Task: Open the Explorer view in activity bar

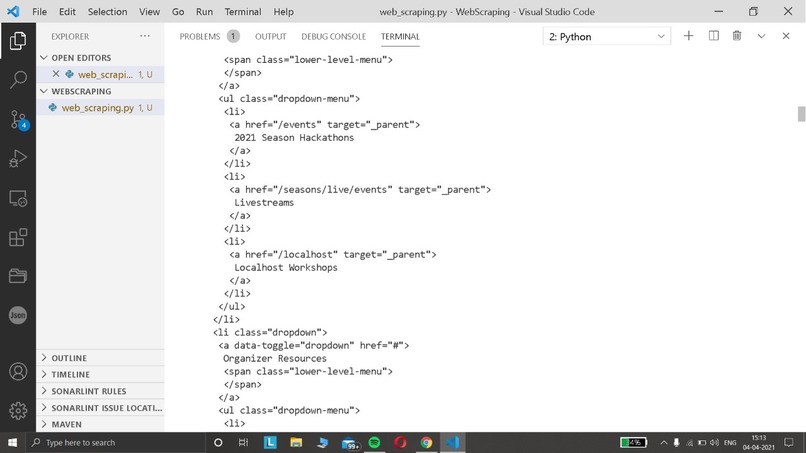Action: (18, 40)
